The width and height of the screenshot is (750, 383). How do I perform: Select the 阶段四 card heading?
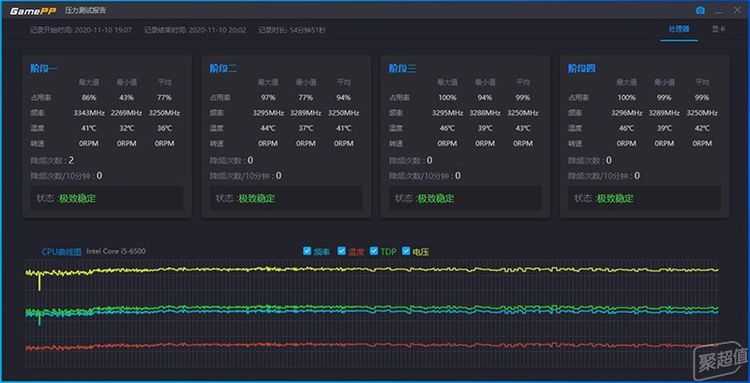point(582,68)
